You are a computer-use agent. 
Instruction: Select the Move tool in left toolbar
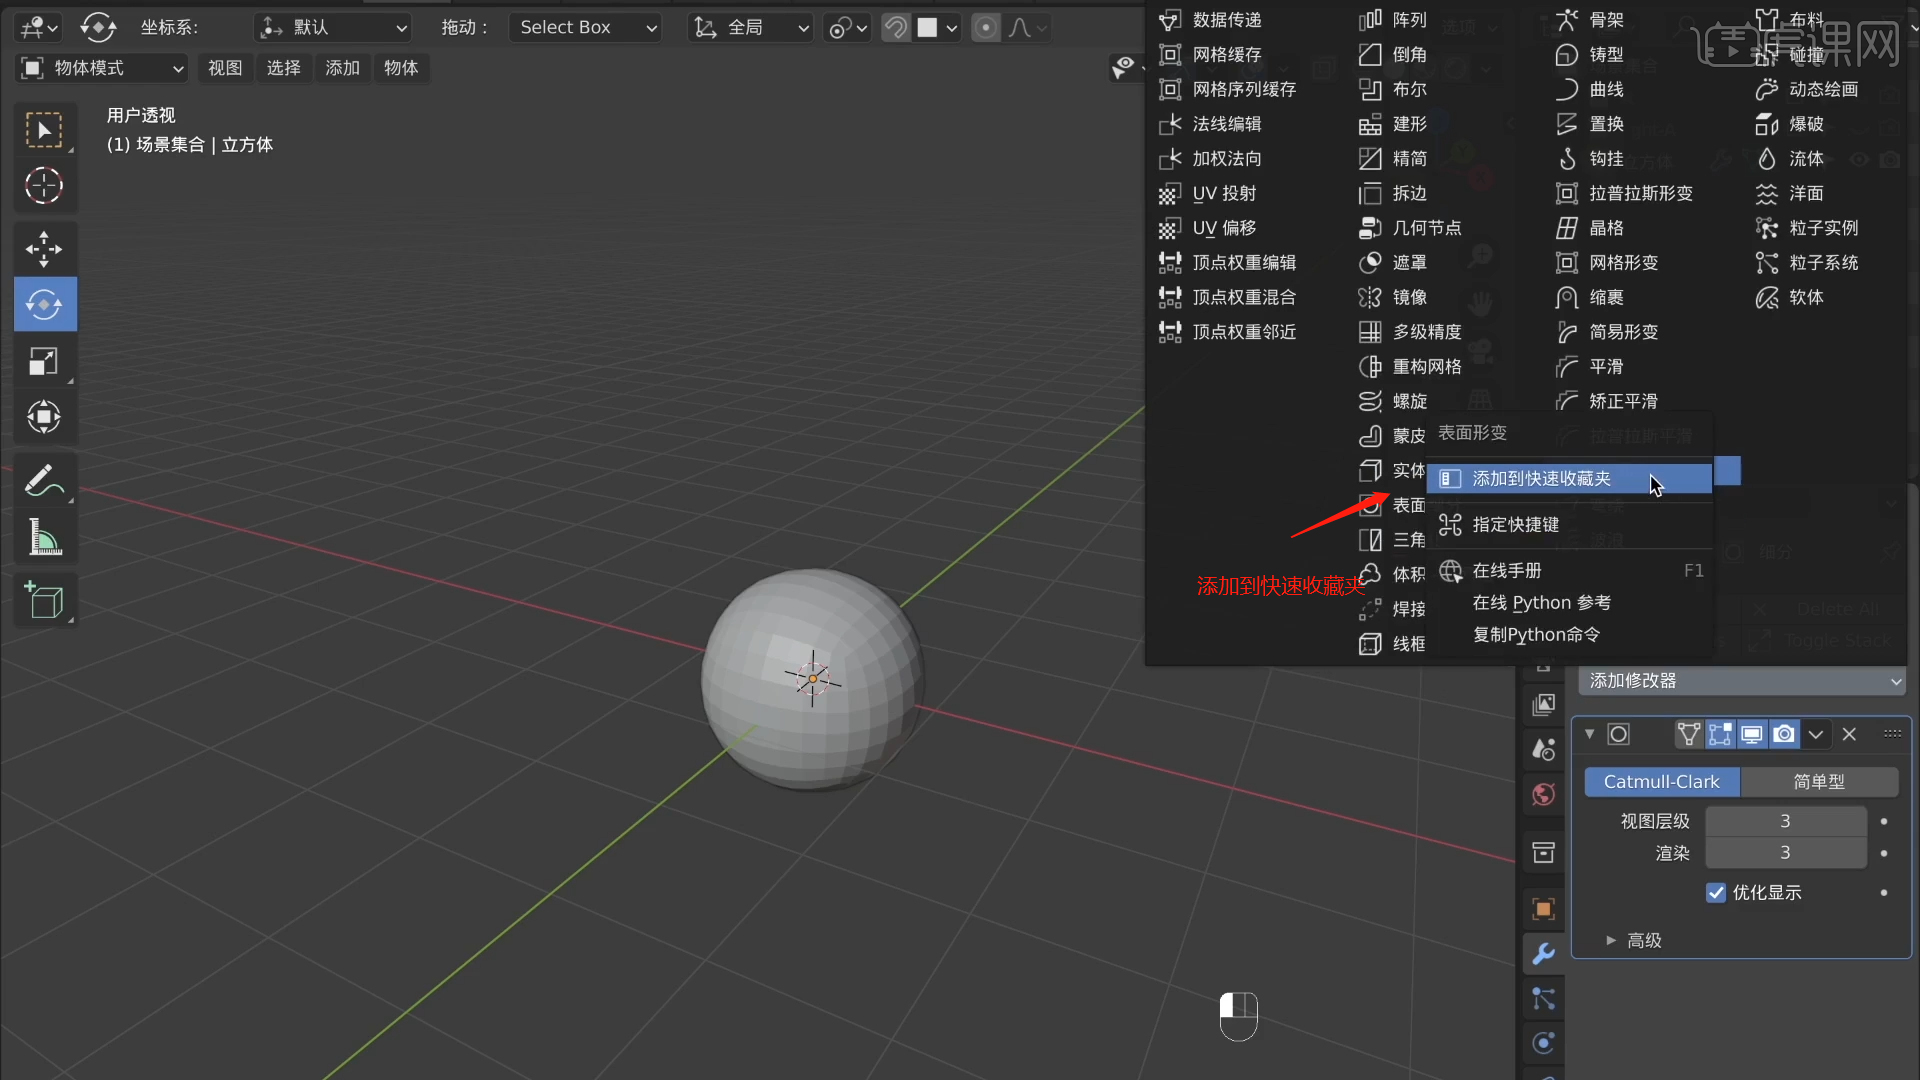pos(44,249)
